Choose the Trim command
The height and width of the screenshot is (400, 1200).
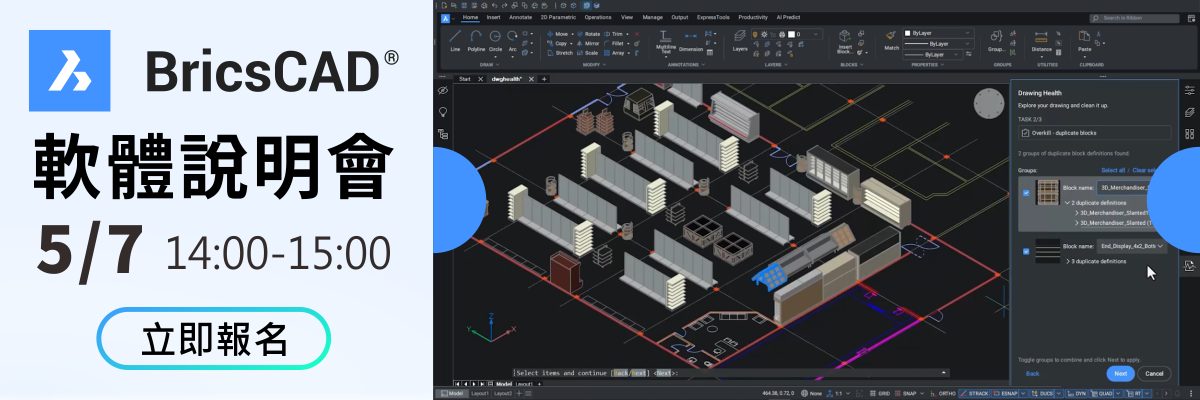pos(615,33)
